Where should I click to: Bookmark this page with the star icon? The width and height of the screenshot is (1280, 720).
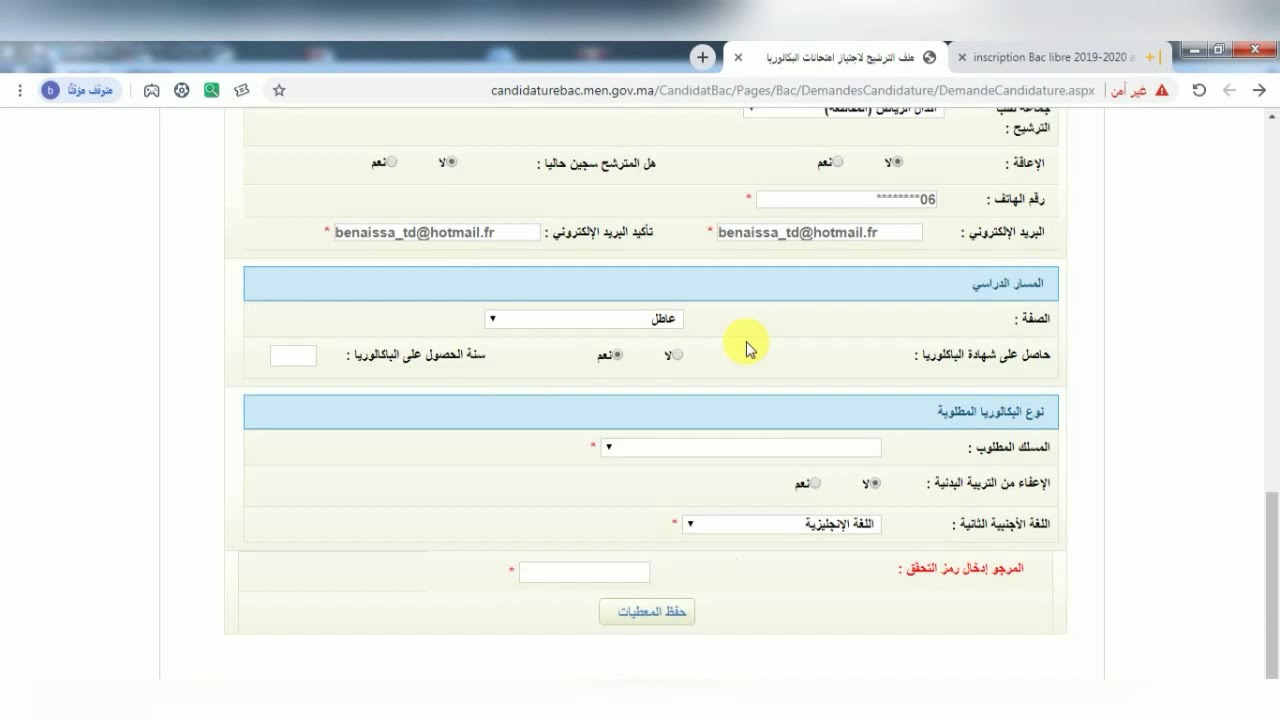279,90
